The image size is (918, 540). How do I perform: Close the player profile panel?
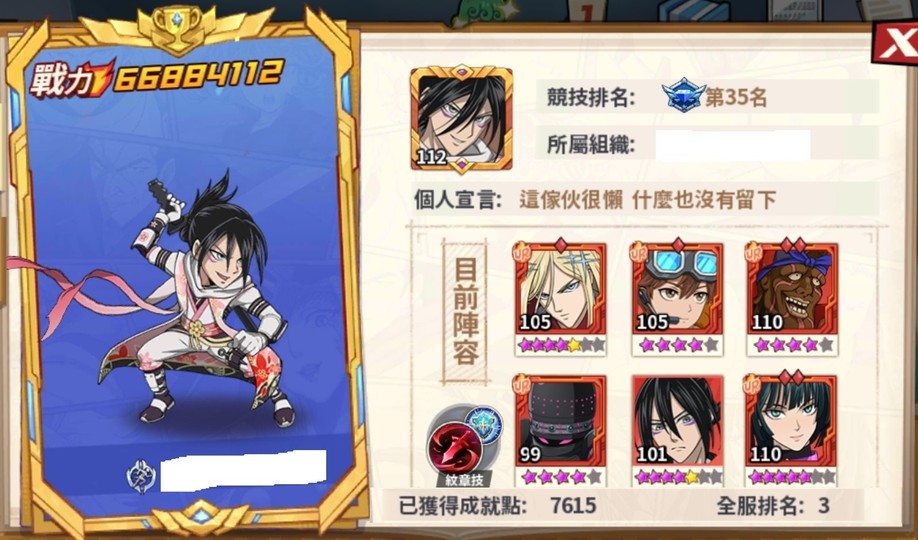tap(896, 43)
